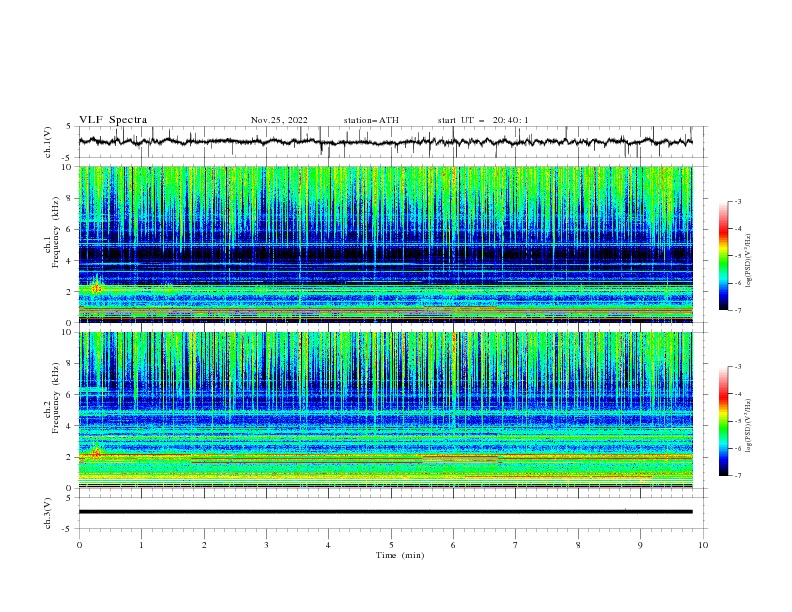Click the "-7" tick on ch.1 colorbar
This screenshot has height=612, width=792.
[x=737, y=310]
